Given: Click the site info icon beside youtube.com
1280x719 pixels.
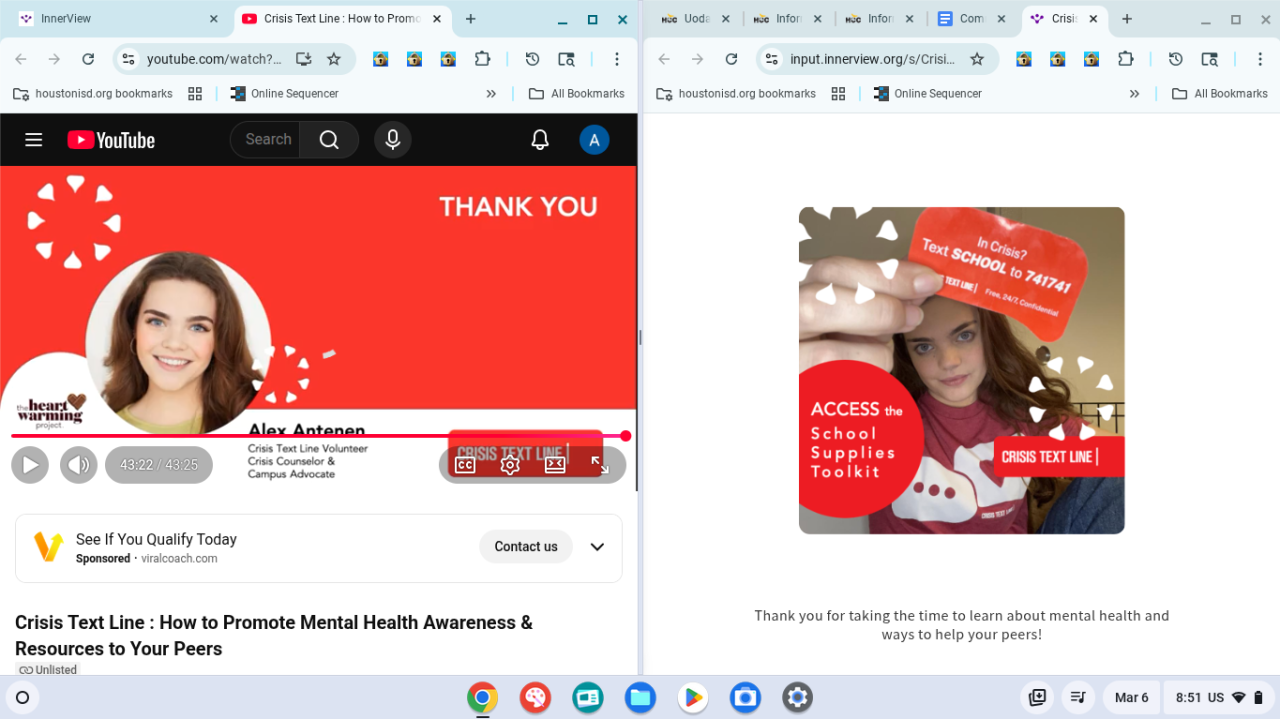Looking at the screenshot, I should [x=128, y=59].
